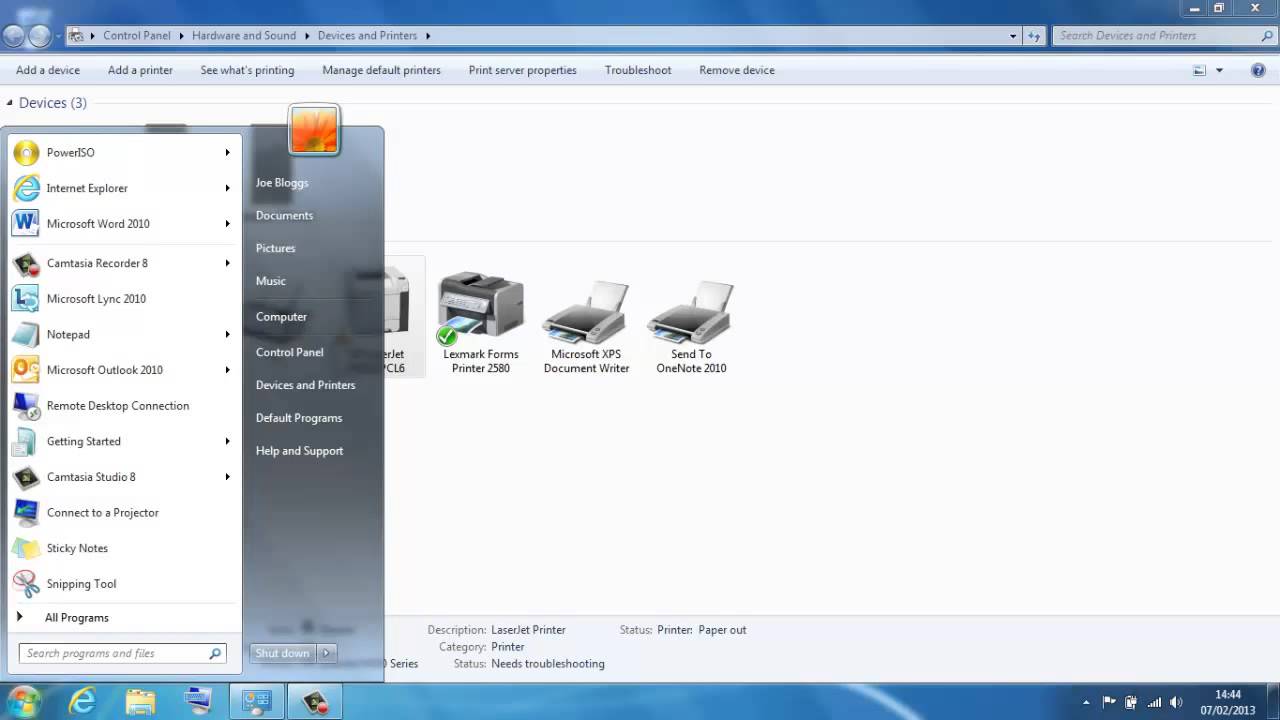Viewport: 1280px width, 720px height.
Task: Open Manage default printers
Action: (381, 70)
